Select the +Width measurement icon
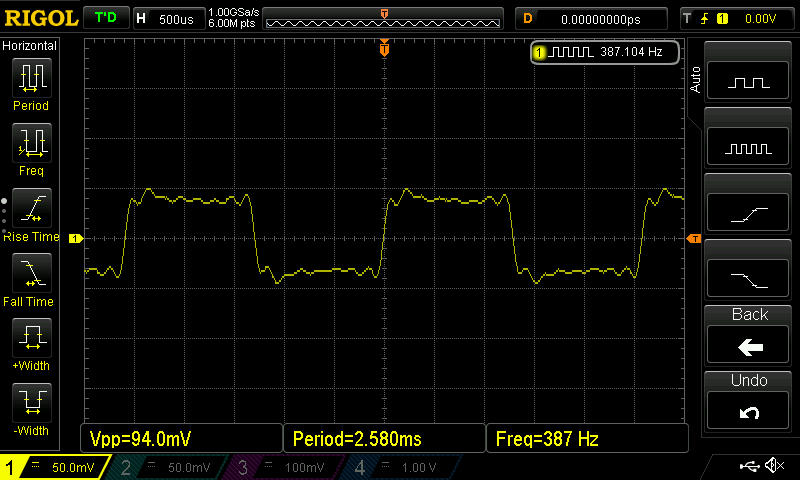 (x=32, y=338)
